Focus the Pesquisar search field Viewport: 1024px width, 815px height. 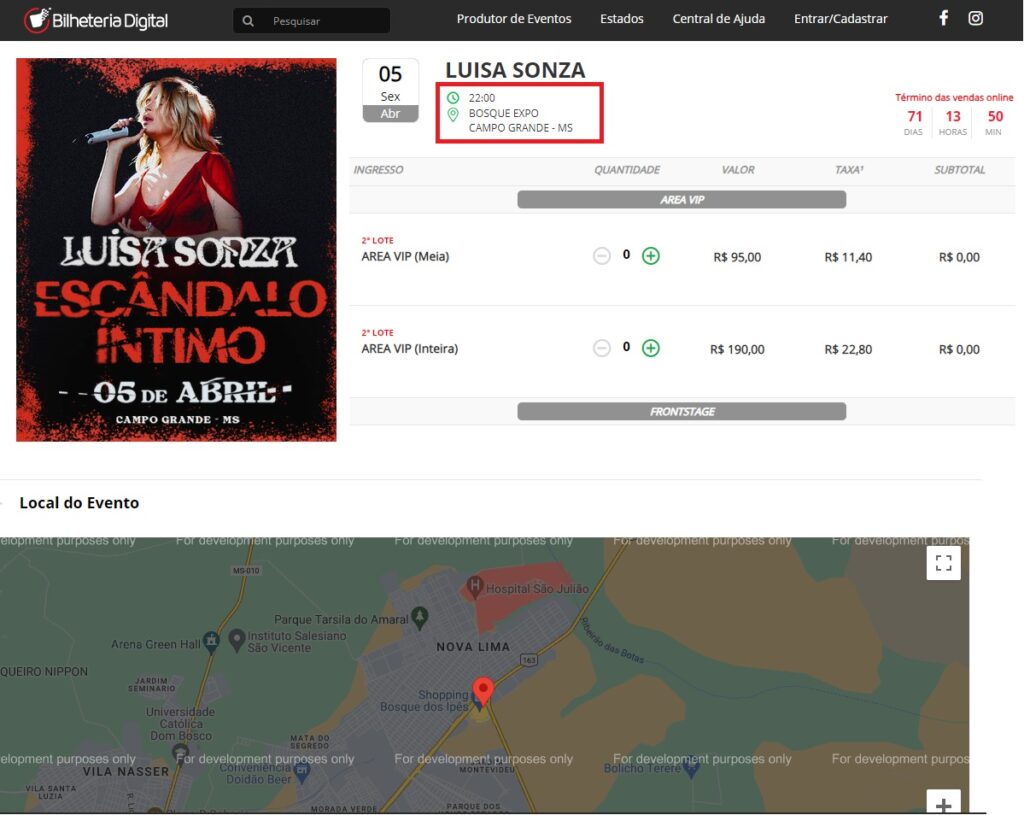point(325,20)
